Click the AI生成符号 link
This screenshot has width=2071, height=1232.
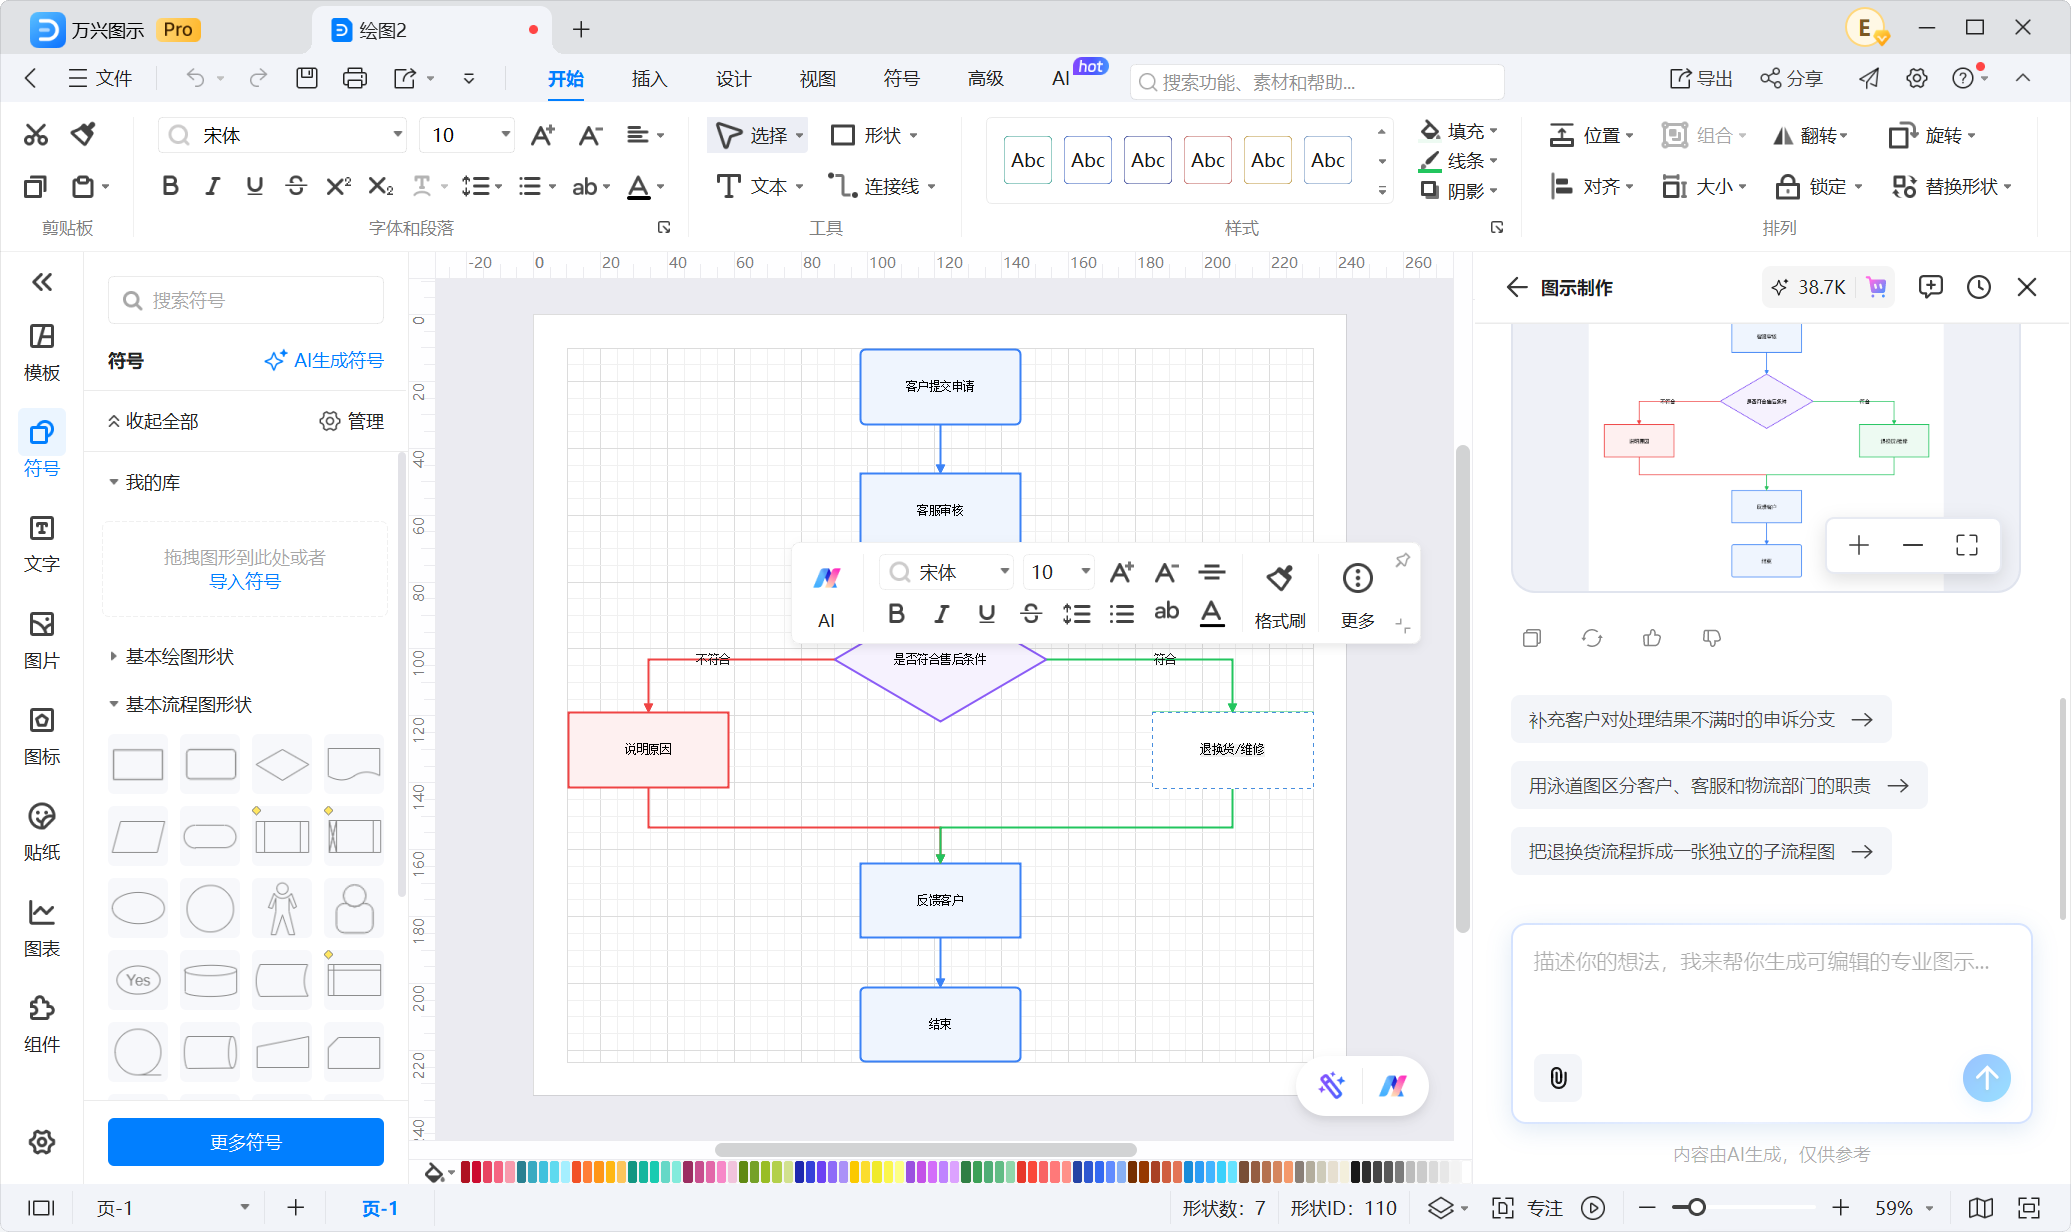(x=324, y=360)
